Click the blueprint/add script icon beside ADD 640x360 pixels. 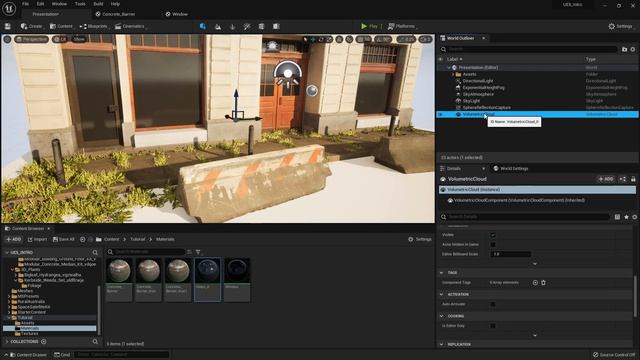point(622,179)
